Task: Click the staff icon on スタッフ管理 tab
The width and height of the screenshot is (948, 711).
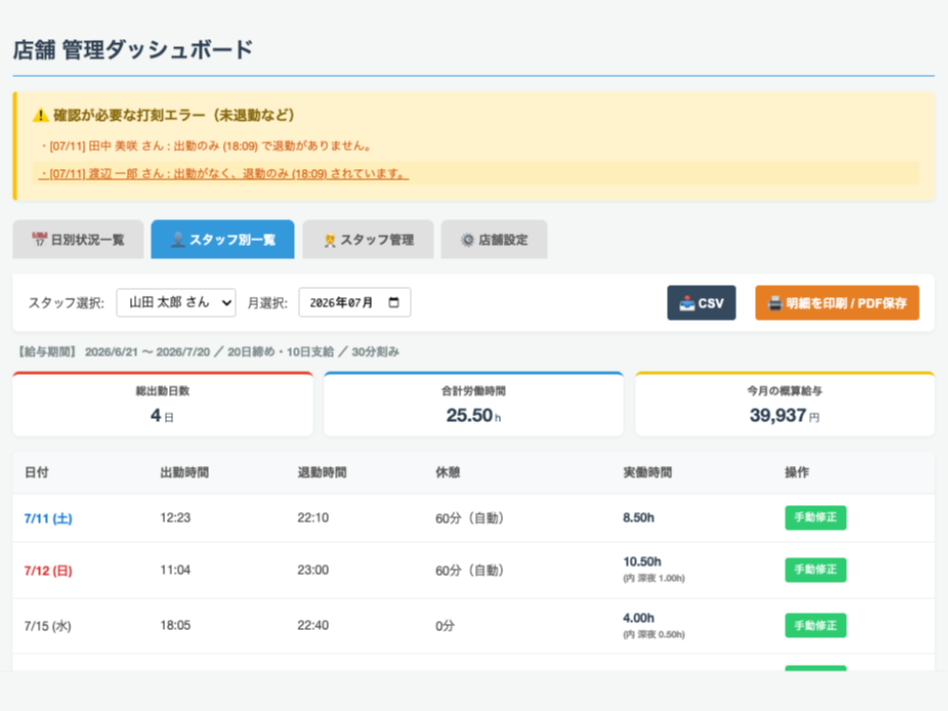Action: pos(330,240)
